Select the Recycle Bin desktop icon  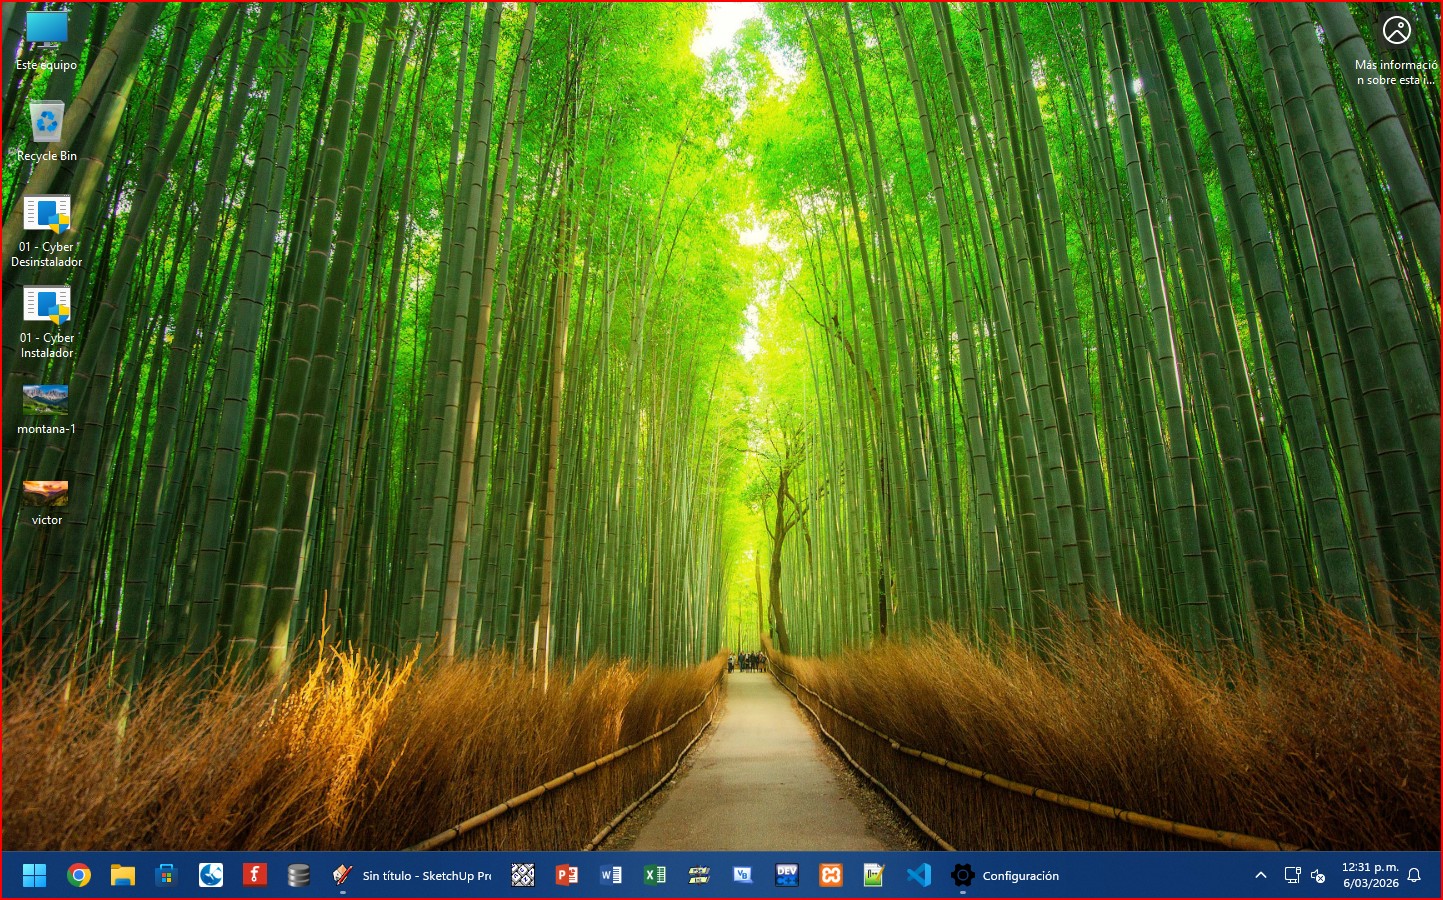47,123
